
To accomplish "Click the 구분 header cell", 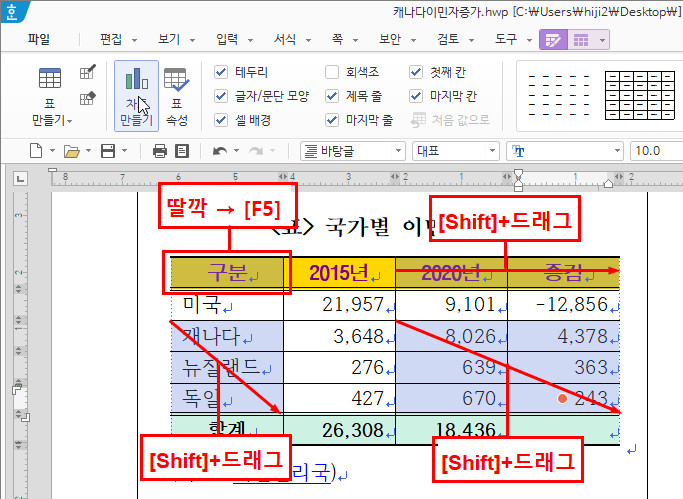I will (227, 273).
